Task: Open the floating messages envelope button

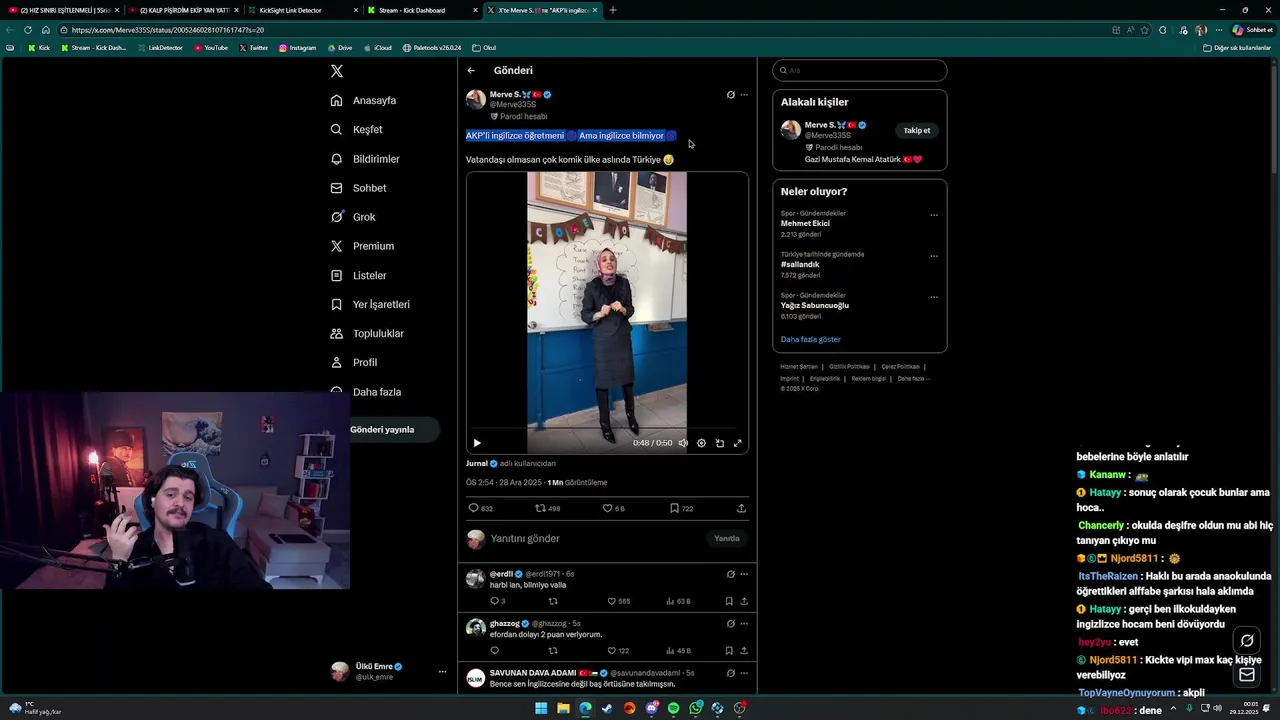Action: [x=1247, y=675]
